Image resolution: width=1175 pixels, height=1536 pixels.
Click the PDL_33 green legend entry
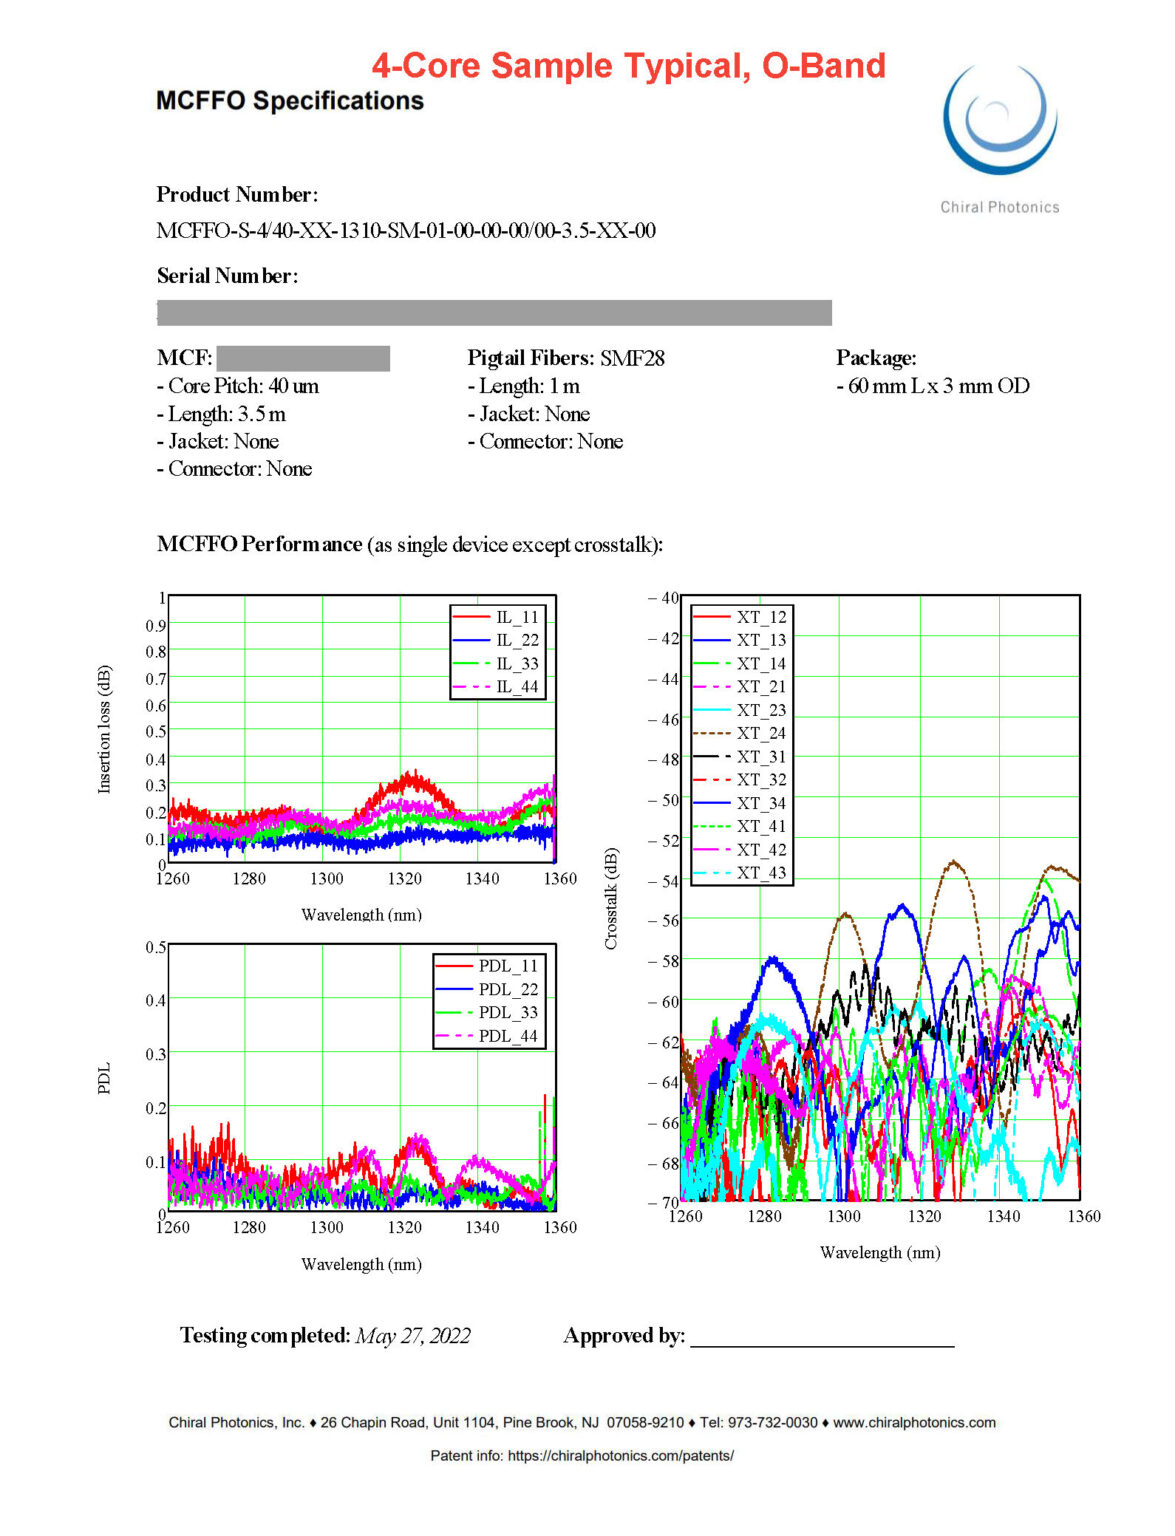tap(488, 1013)
